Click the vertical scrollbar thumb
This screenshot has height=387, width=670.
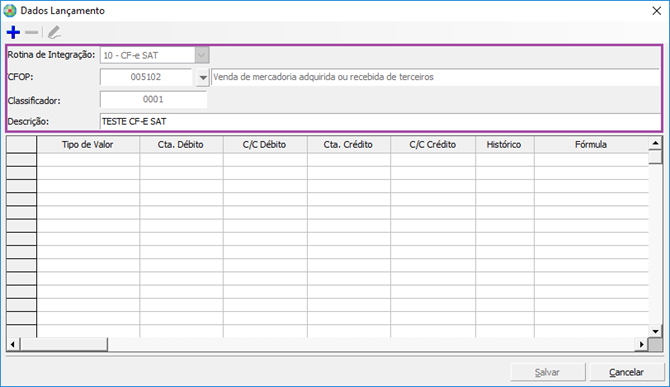tap(655, 157)
